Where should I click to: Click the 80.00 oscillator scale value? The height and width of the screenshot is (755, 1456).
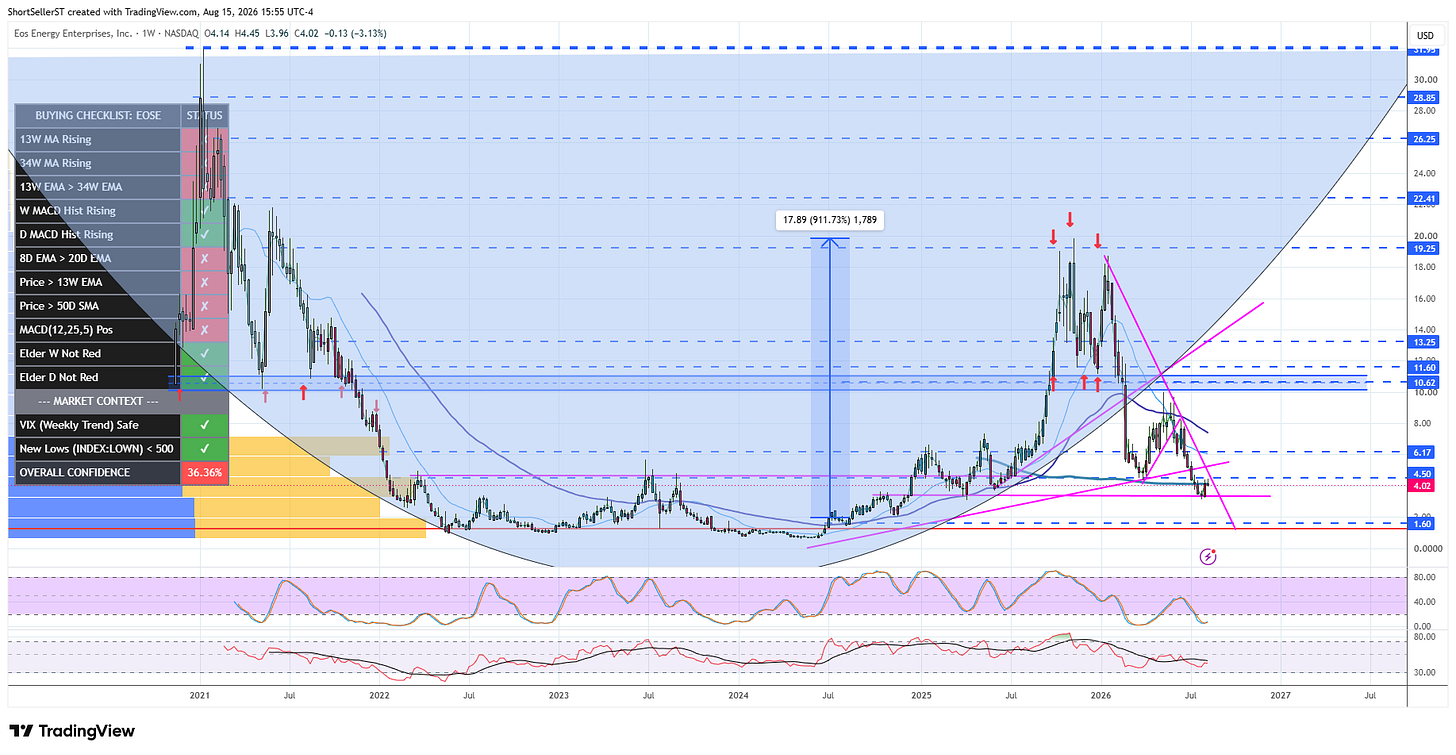[1424, 577]
